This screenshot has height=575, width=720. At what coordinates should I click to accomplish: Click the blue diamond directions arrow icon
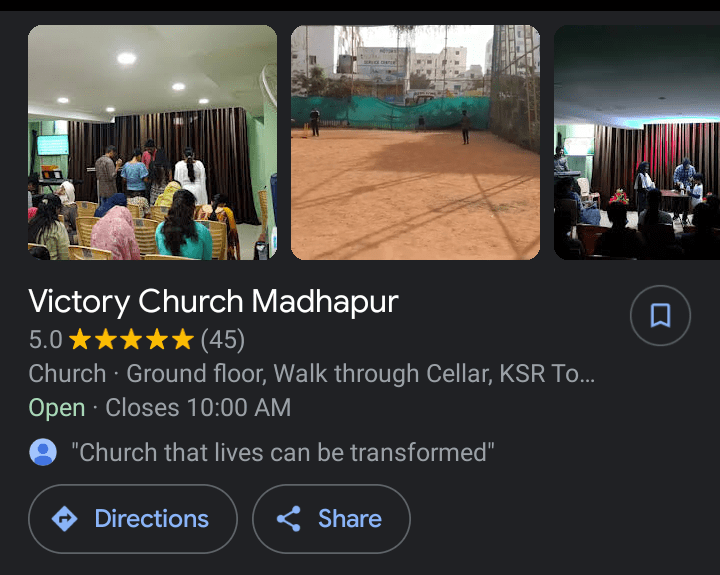click(x=64, y=519)
